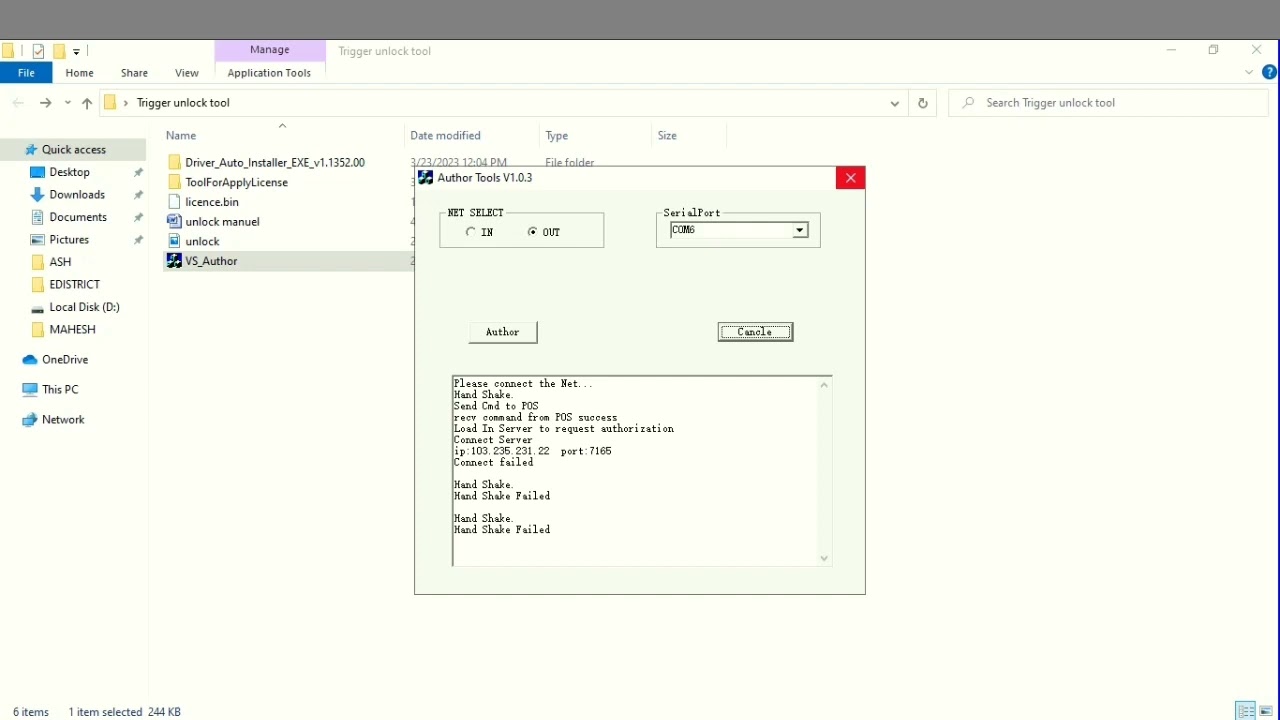The width and height of the screenshot is (1280, 720).
Task: Select unlock manuel document
Action: pos(222,222)
